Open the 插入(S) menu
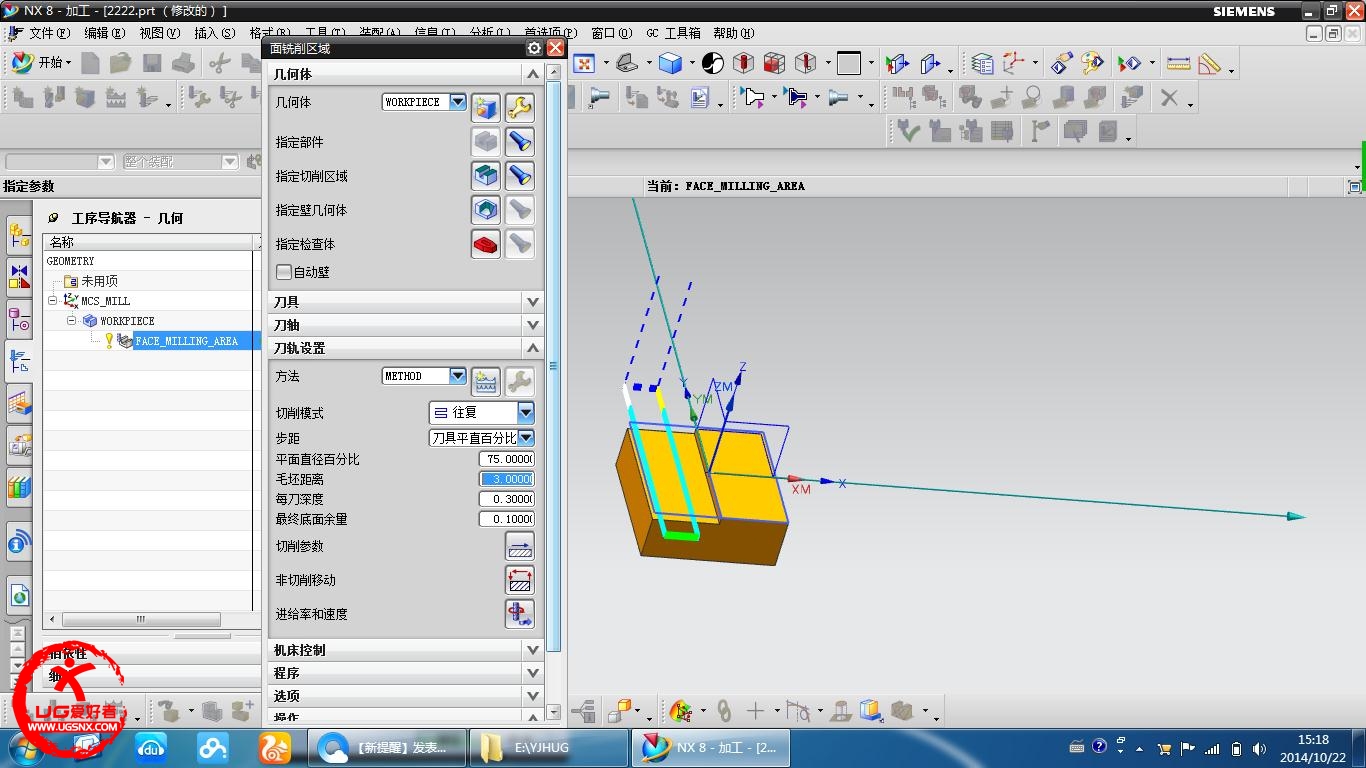This screenshot has width=1366, height=768. point(215,33)
